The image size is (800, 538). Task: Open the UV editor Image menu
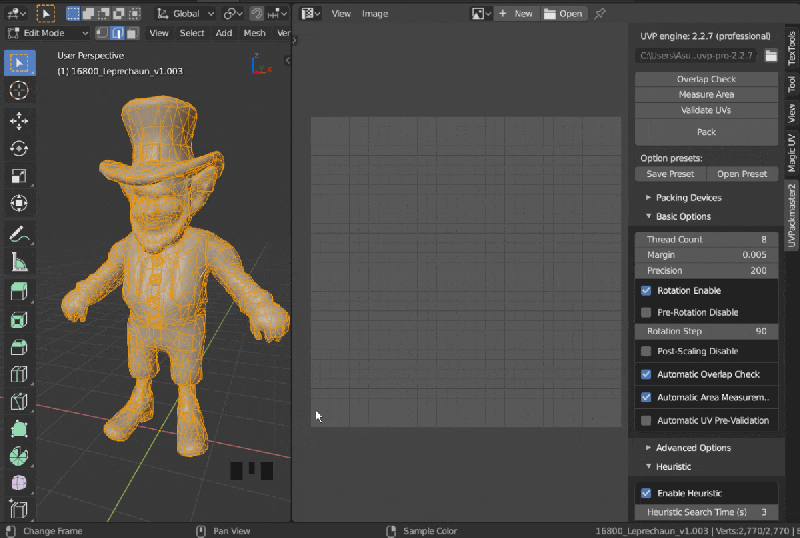tap(375, 14)
